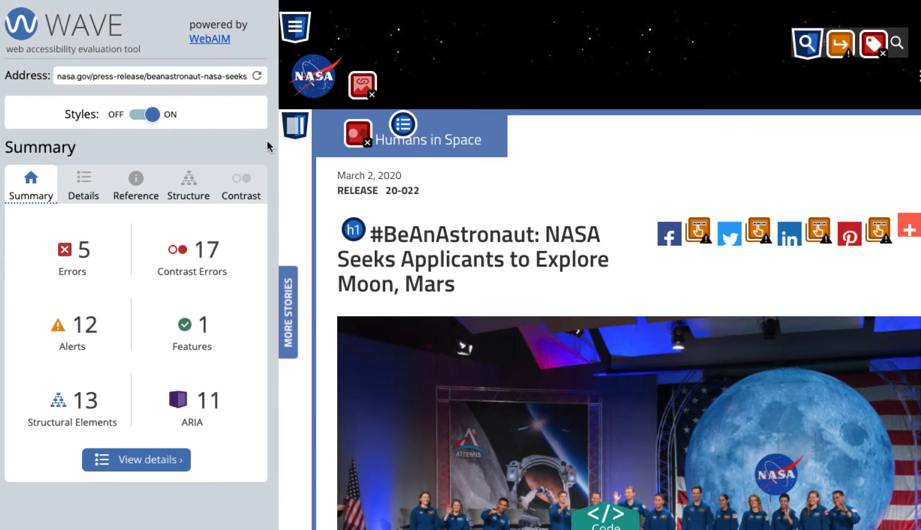Viewport: 921px width, 530px height.
Task: Pin the article on Pinterest
Action: [849, 236]
